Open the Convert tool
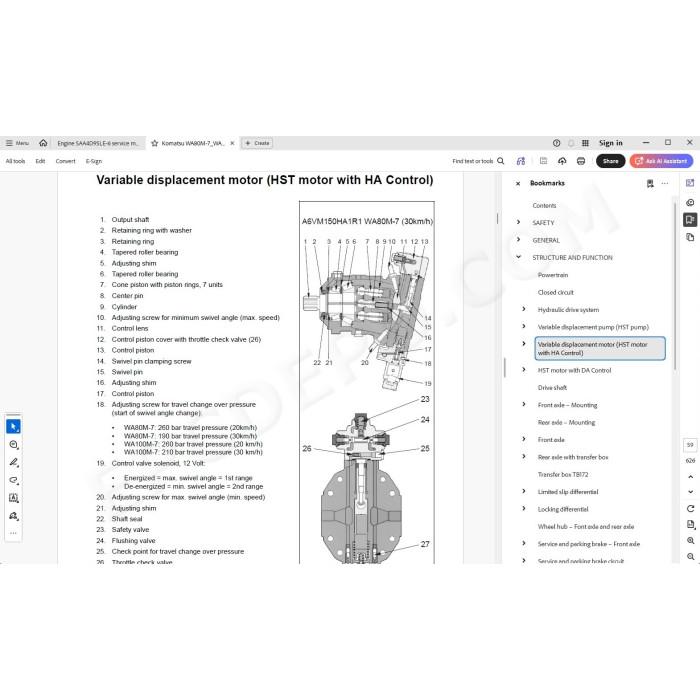The height and width of the screenshot is (700, 700). (x=66, y=161)
